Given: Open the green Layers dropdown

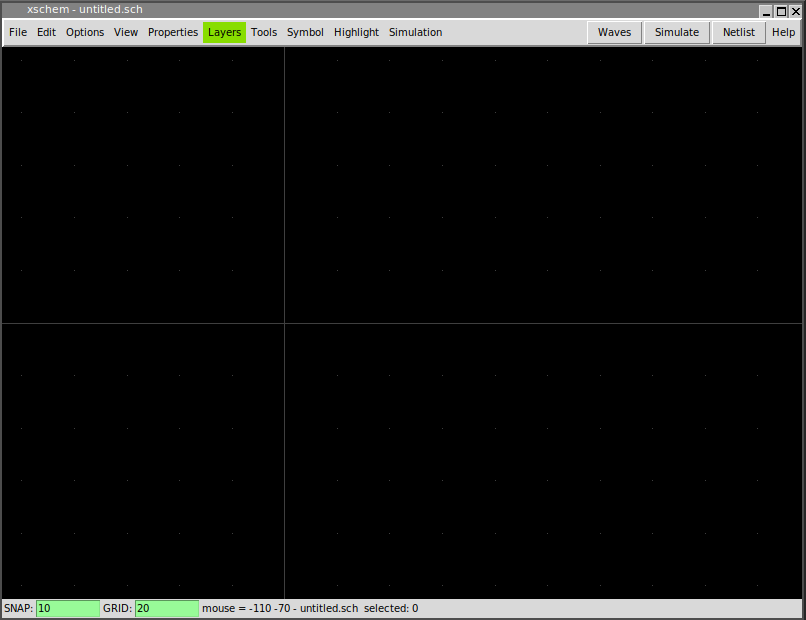Looking at the screenshot, I should [x=224, y=32].
